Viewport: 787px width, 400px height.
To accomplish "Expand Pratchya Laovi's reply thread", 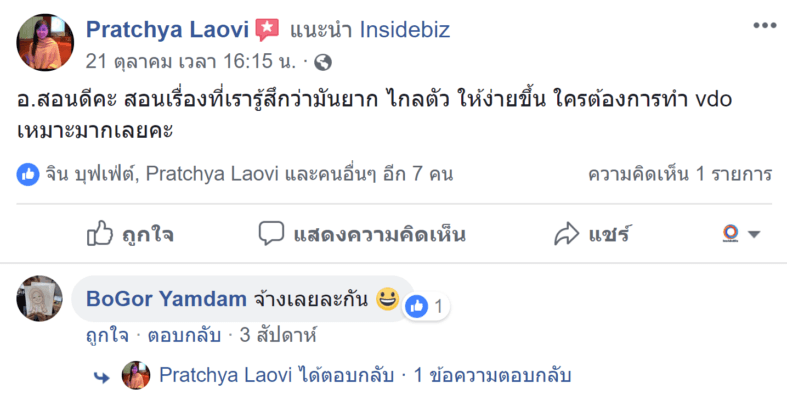I will (x=365, y=376).
